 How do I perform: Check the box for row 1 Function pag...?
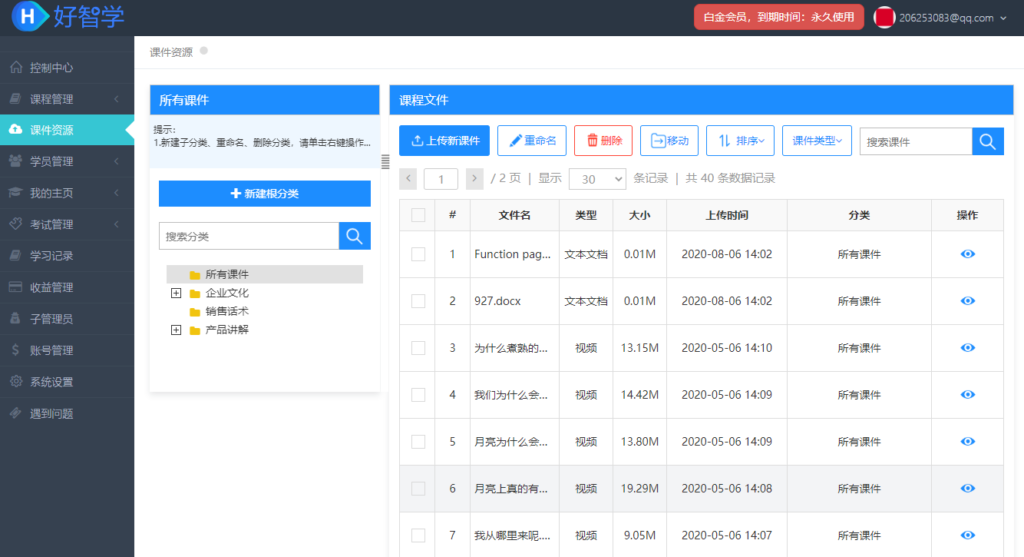(418, 254)
